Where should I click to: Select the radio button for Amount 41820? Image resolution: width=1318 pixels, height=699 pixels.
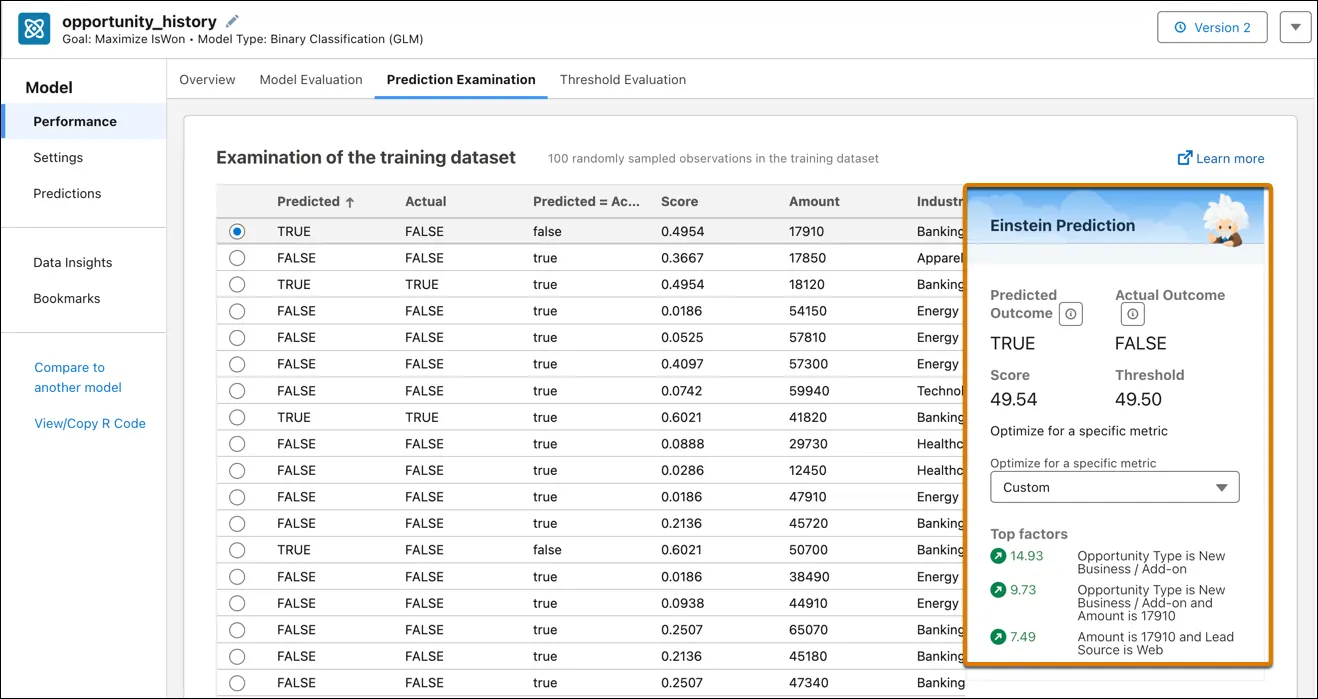pyautogui.click(x=237, y=417)
